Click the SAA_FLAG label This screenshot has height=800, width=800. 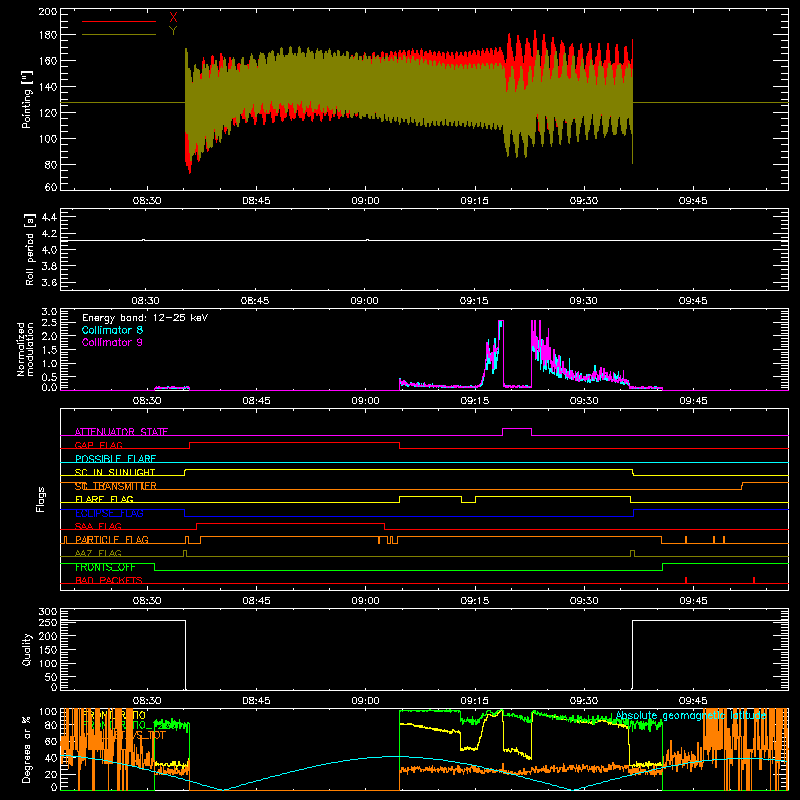98,526
